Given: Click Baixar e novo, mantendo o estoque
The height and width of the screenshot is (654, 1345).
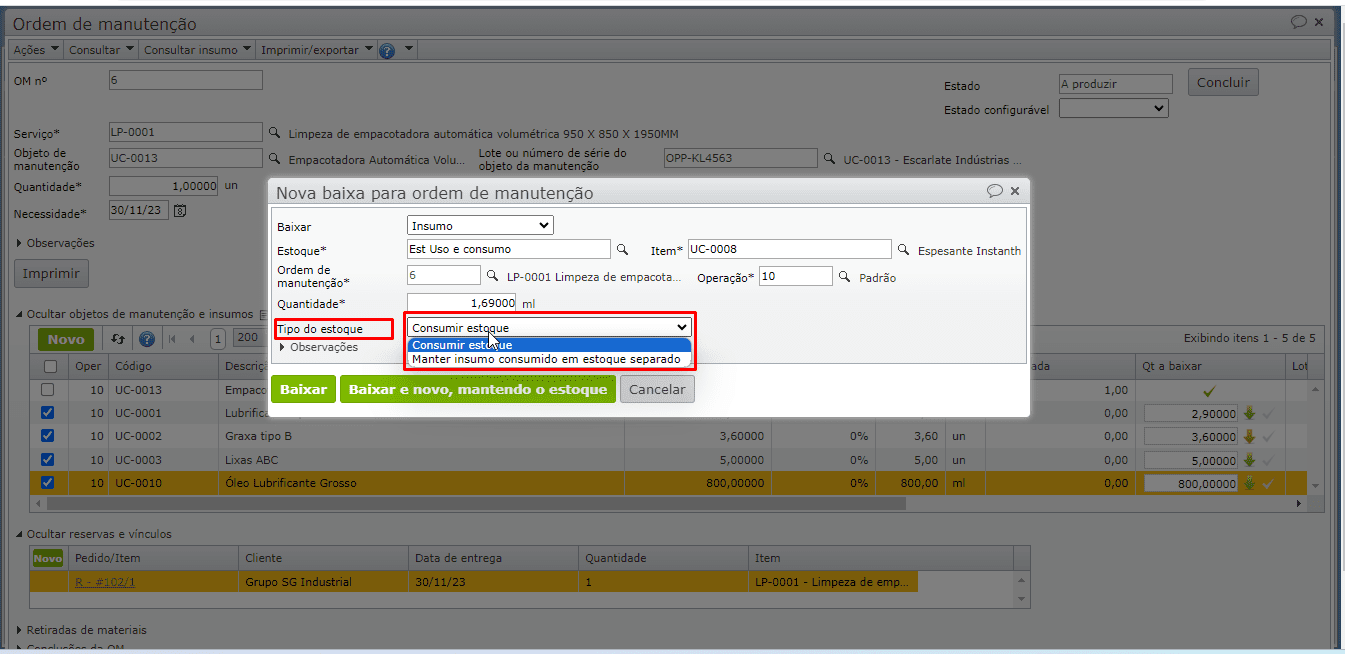Looking at the screenshot, I should (478, 390).
